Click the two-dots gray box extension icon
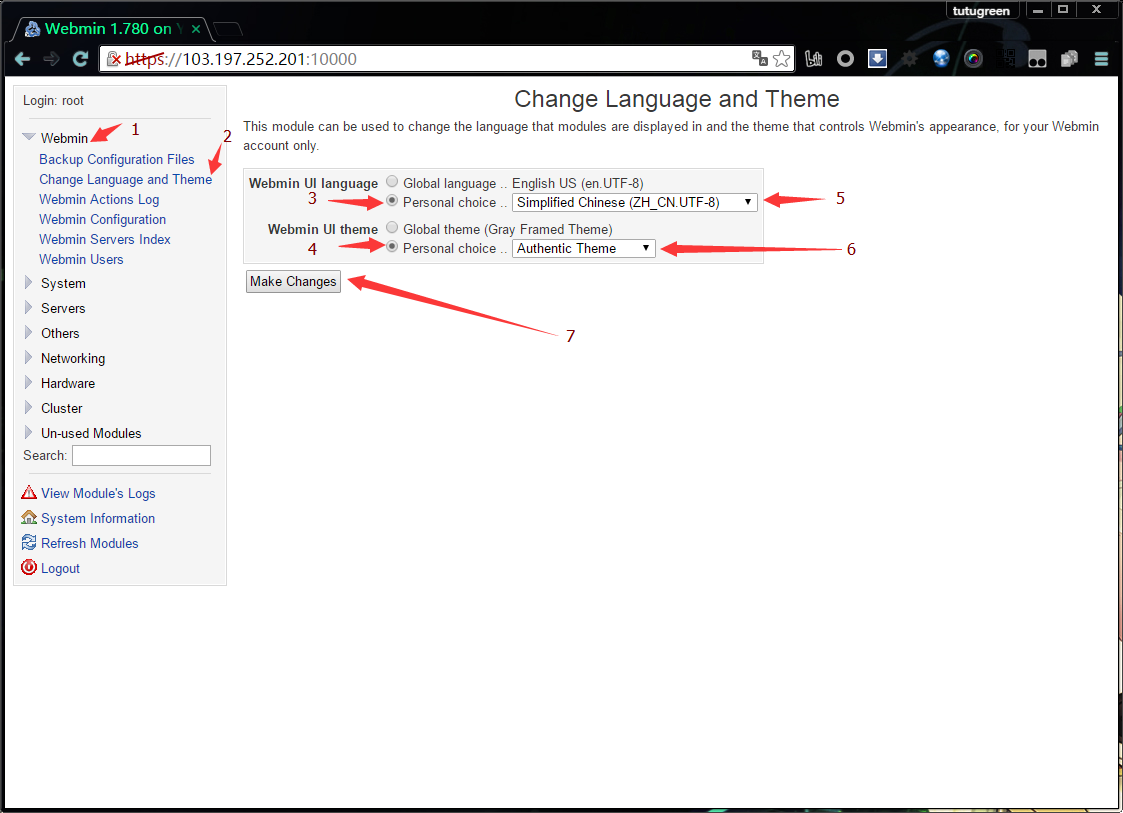Viewport: 1123px width, 813px height. (1037, 59)
